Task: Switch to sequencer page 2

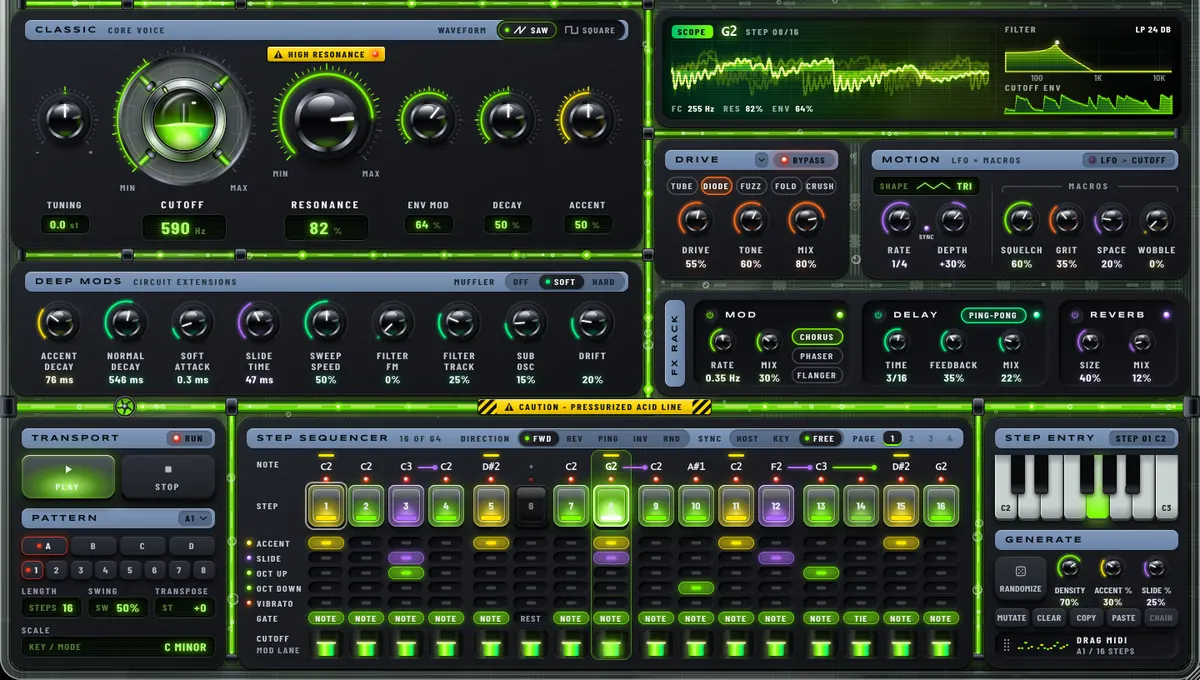Action: [x=913, y=438]
